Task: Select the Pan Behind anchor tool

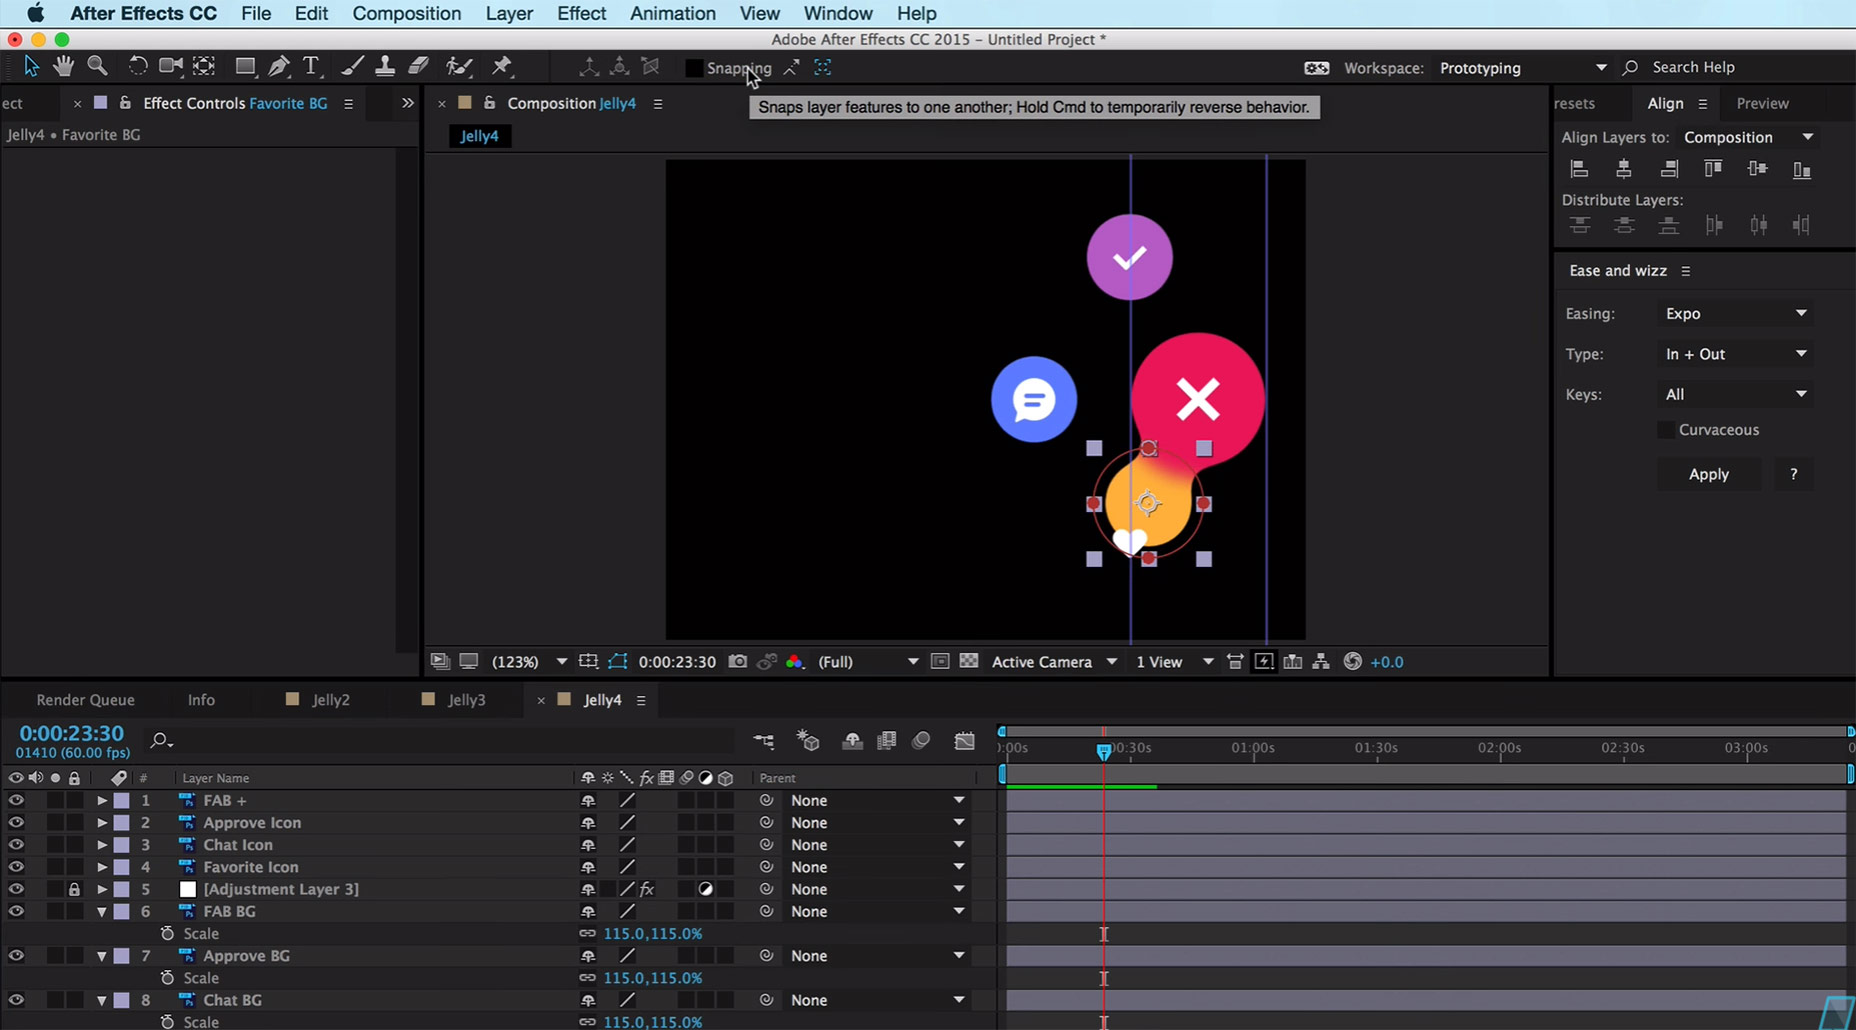Action: click(x=204, y=66)
